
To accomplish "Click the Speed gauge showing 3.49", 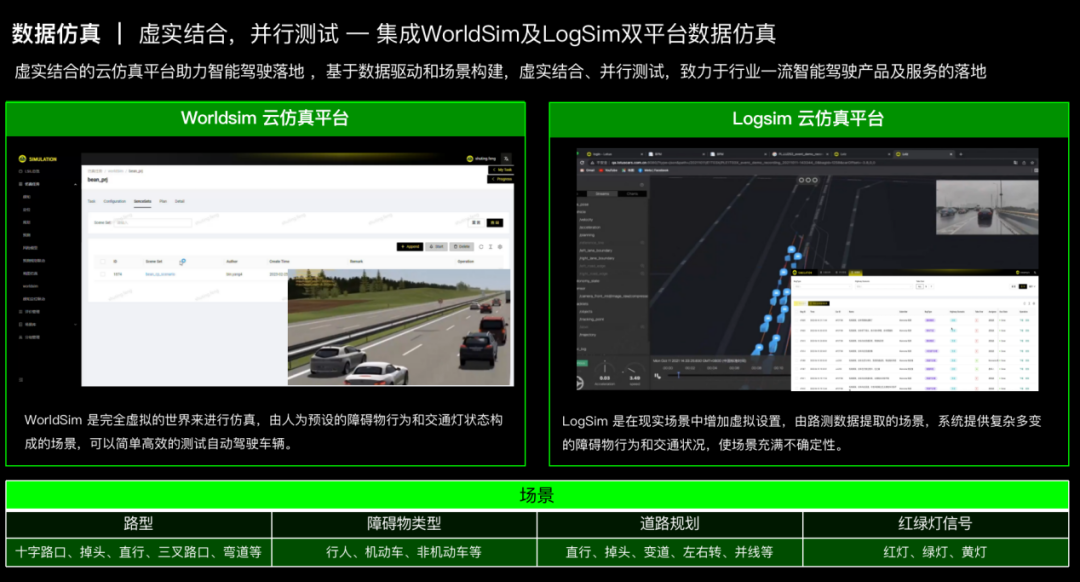I will pyautogui.click(x=634, y=373).
